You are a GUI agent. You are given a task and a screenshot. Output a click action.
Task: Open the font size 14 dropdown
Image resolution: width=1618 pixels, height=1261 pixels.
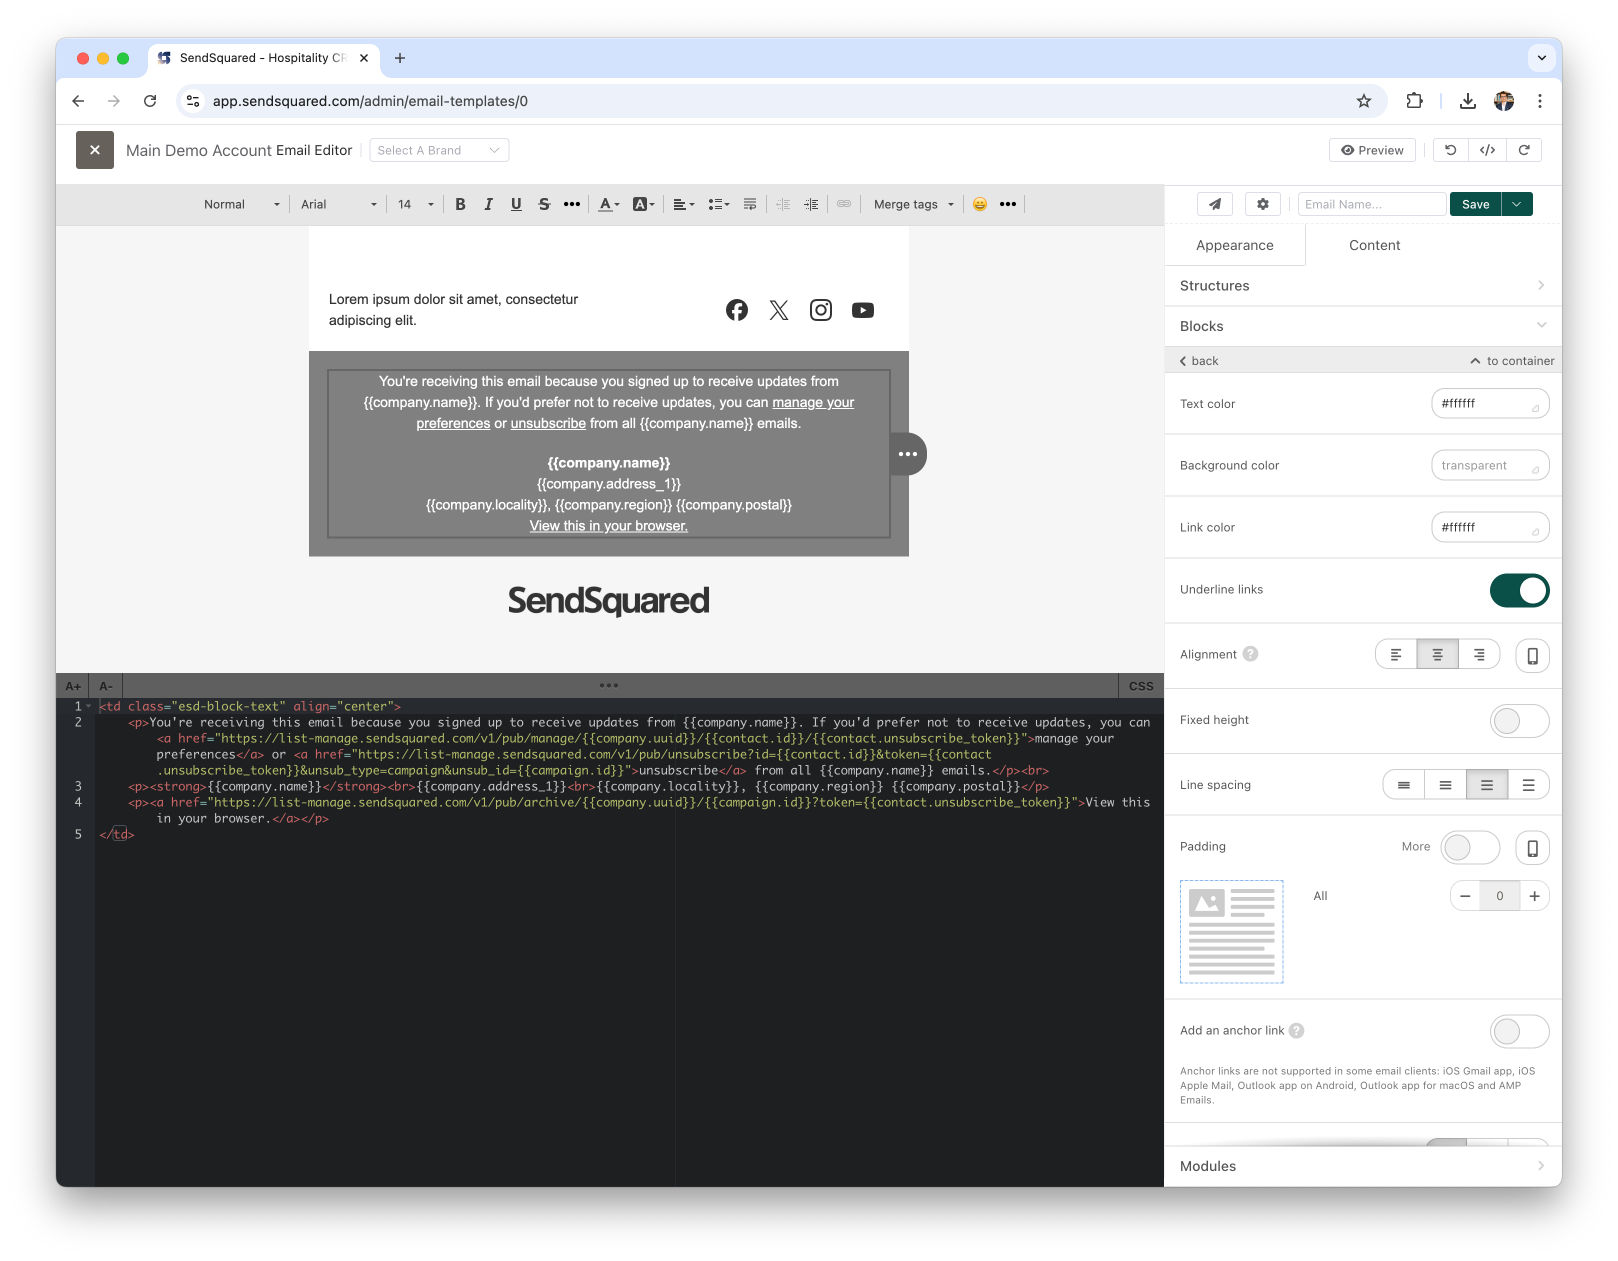[416, 204]
